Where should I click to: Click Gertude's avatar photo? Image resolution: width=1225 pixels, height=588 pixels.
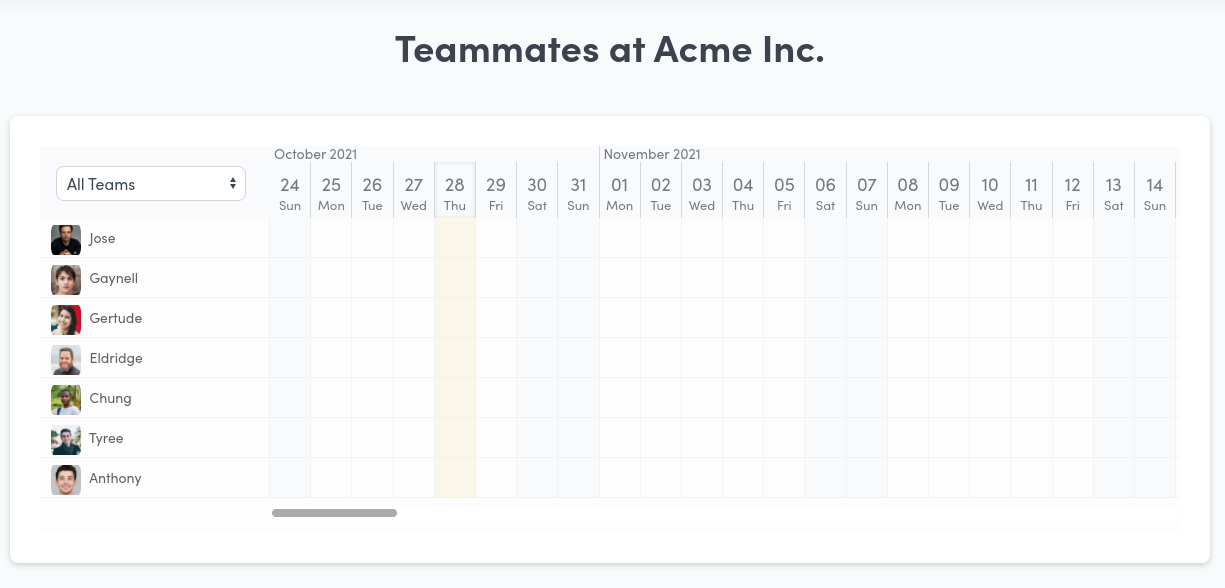[x=66, y=320]
